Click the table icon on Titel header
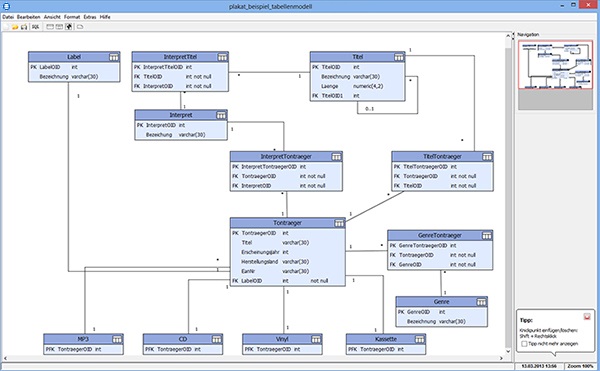The width and height of the screenshot is (600, 371). 399,57
